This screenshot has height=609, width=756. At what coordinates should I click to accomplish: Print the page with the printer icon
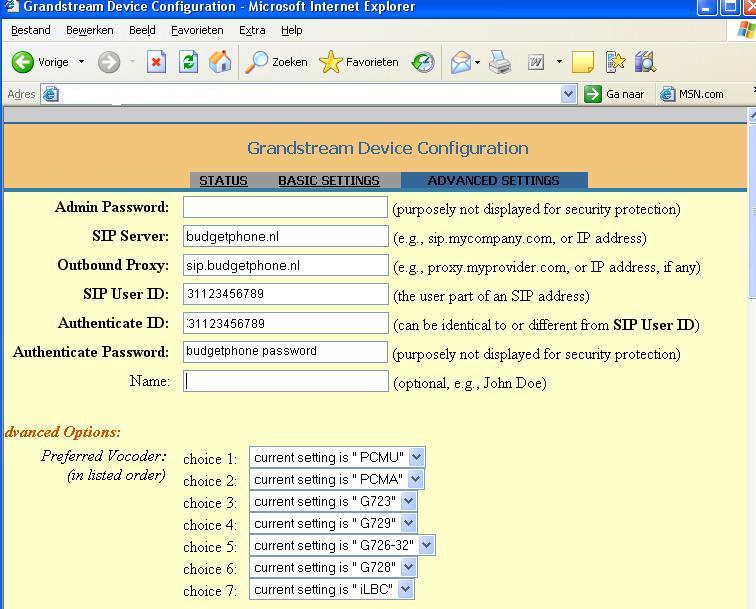click(500, 62)
